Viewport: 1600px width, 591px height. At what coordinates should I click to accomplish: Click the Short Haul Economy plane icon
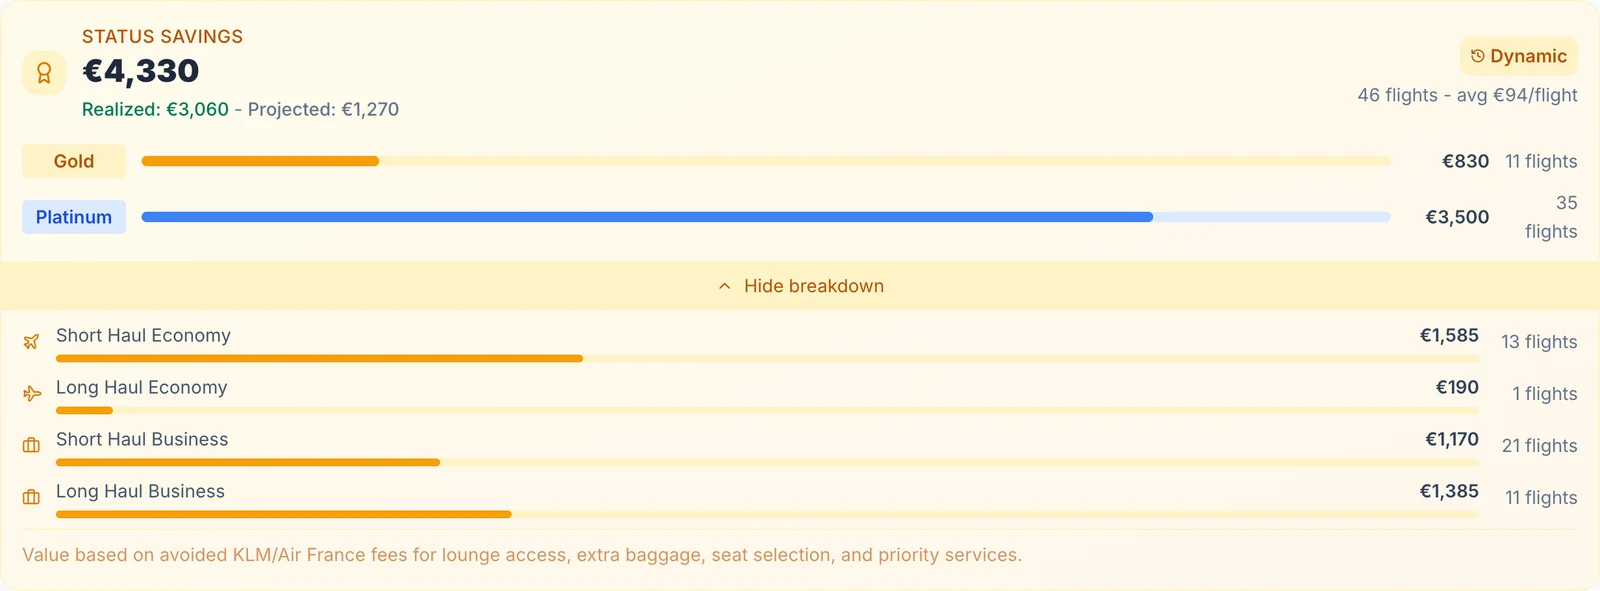coord(32,342)
